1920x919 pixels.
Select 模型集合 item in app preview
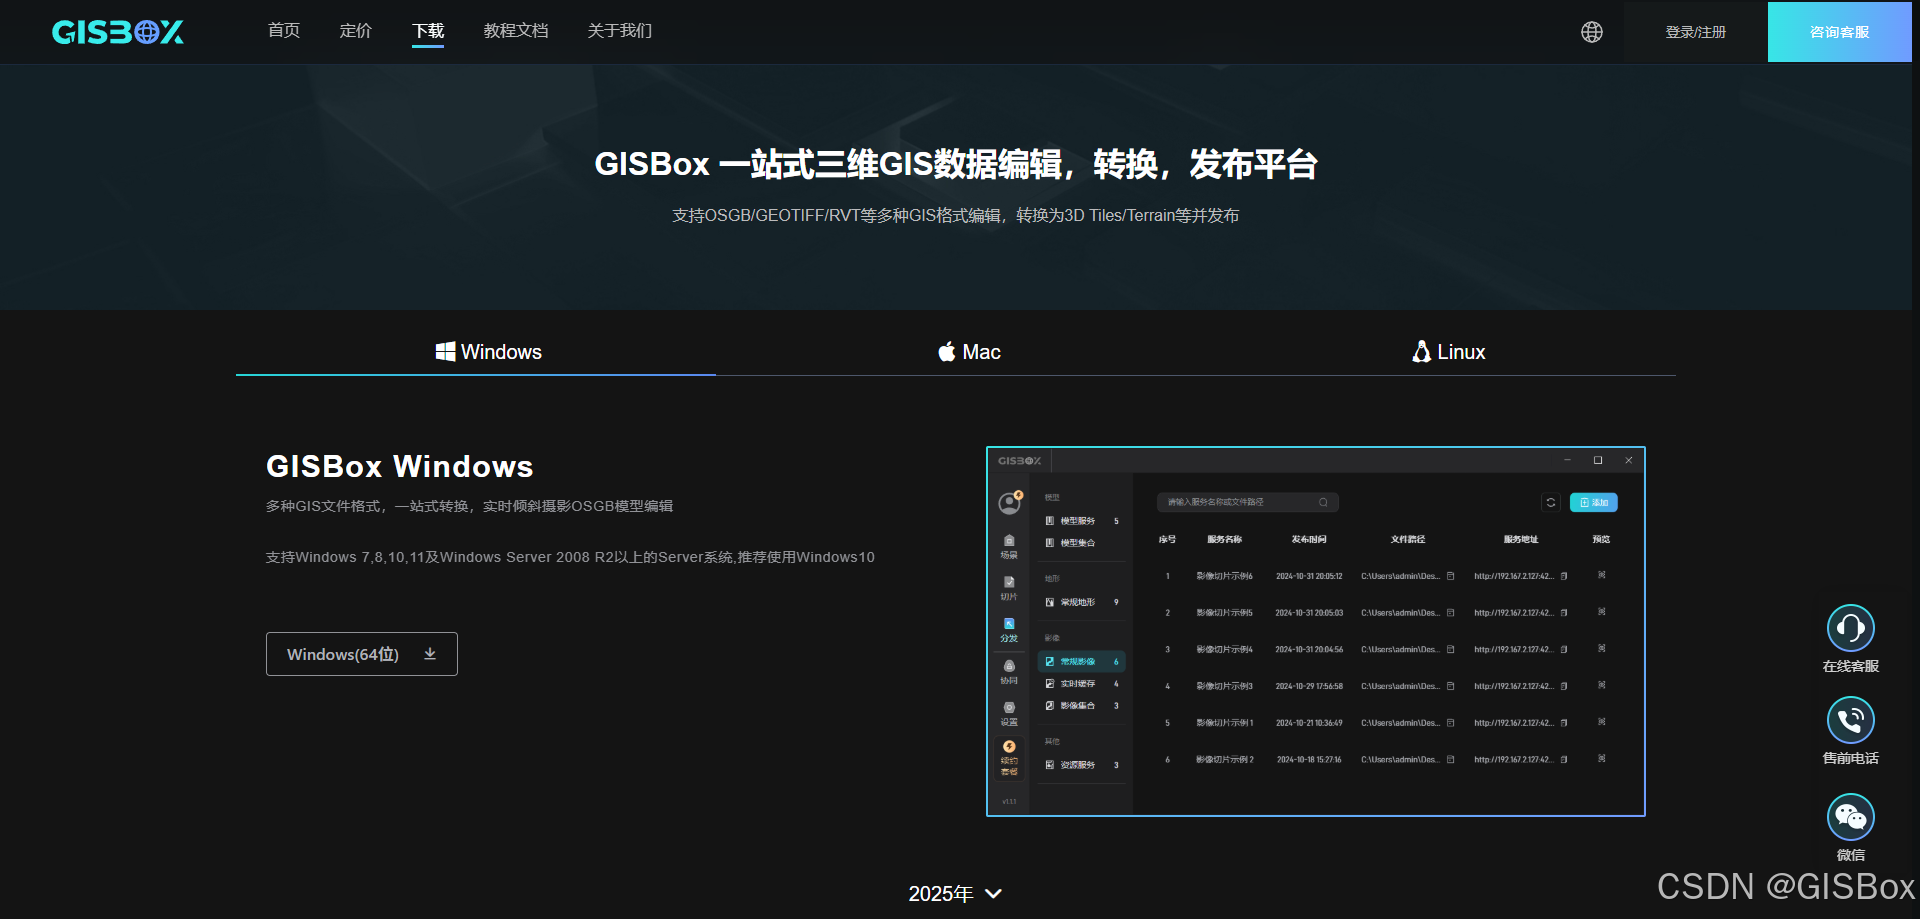[1082, 543]
